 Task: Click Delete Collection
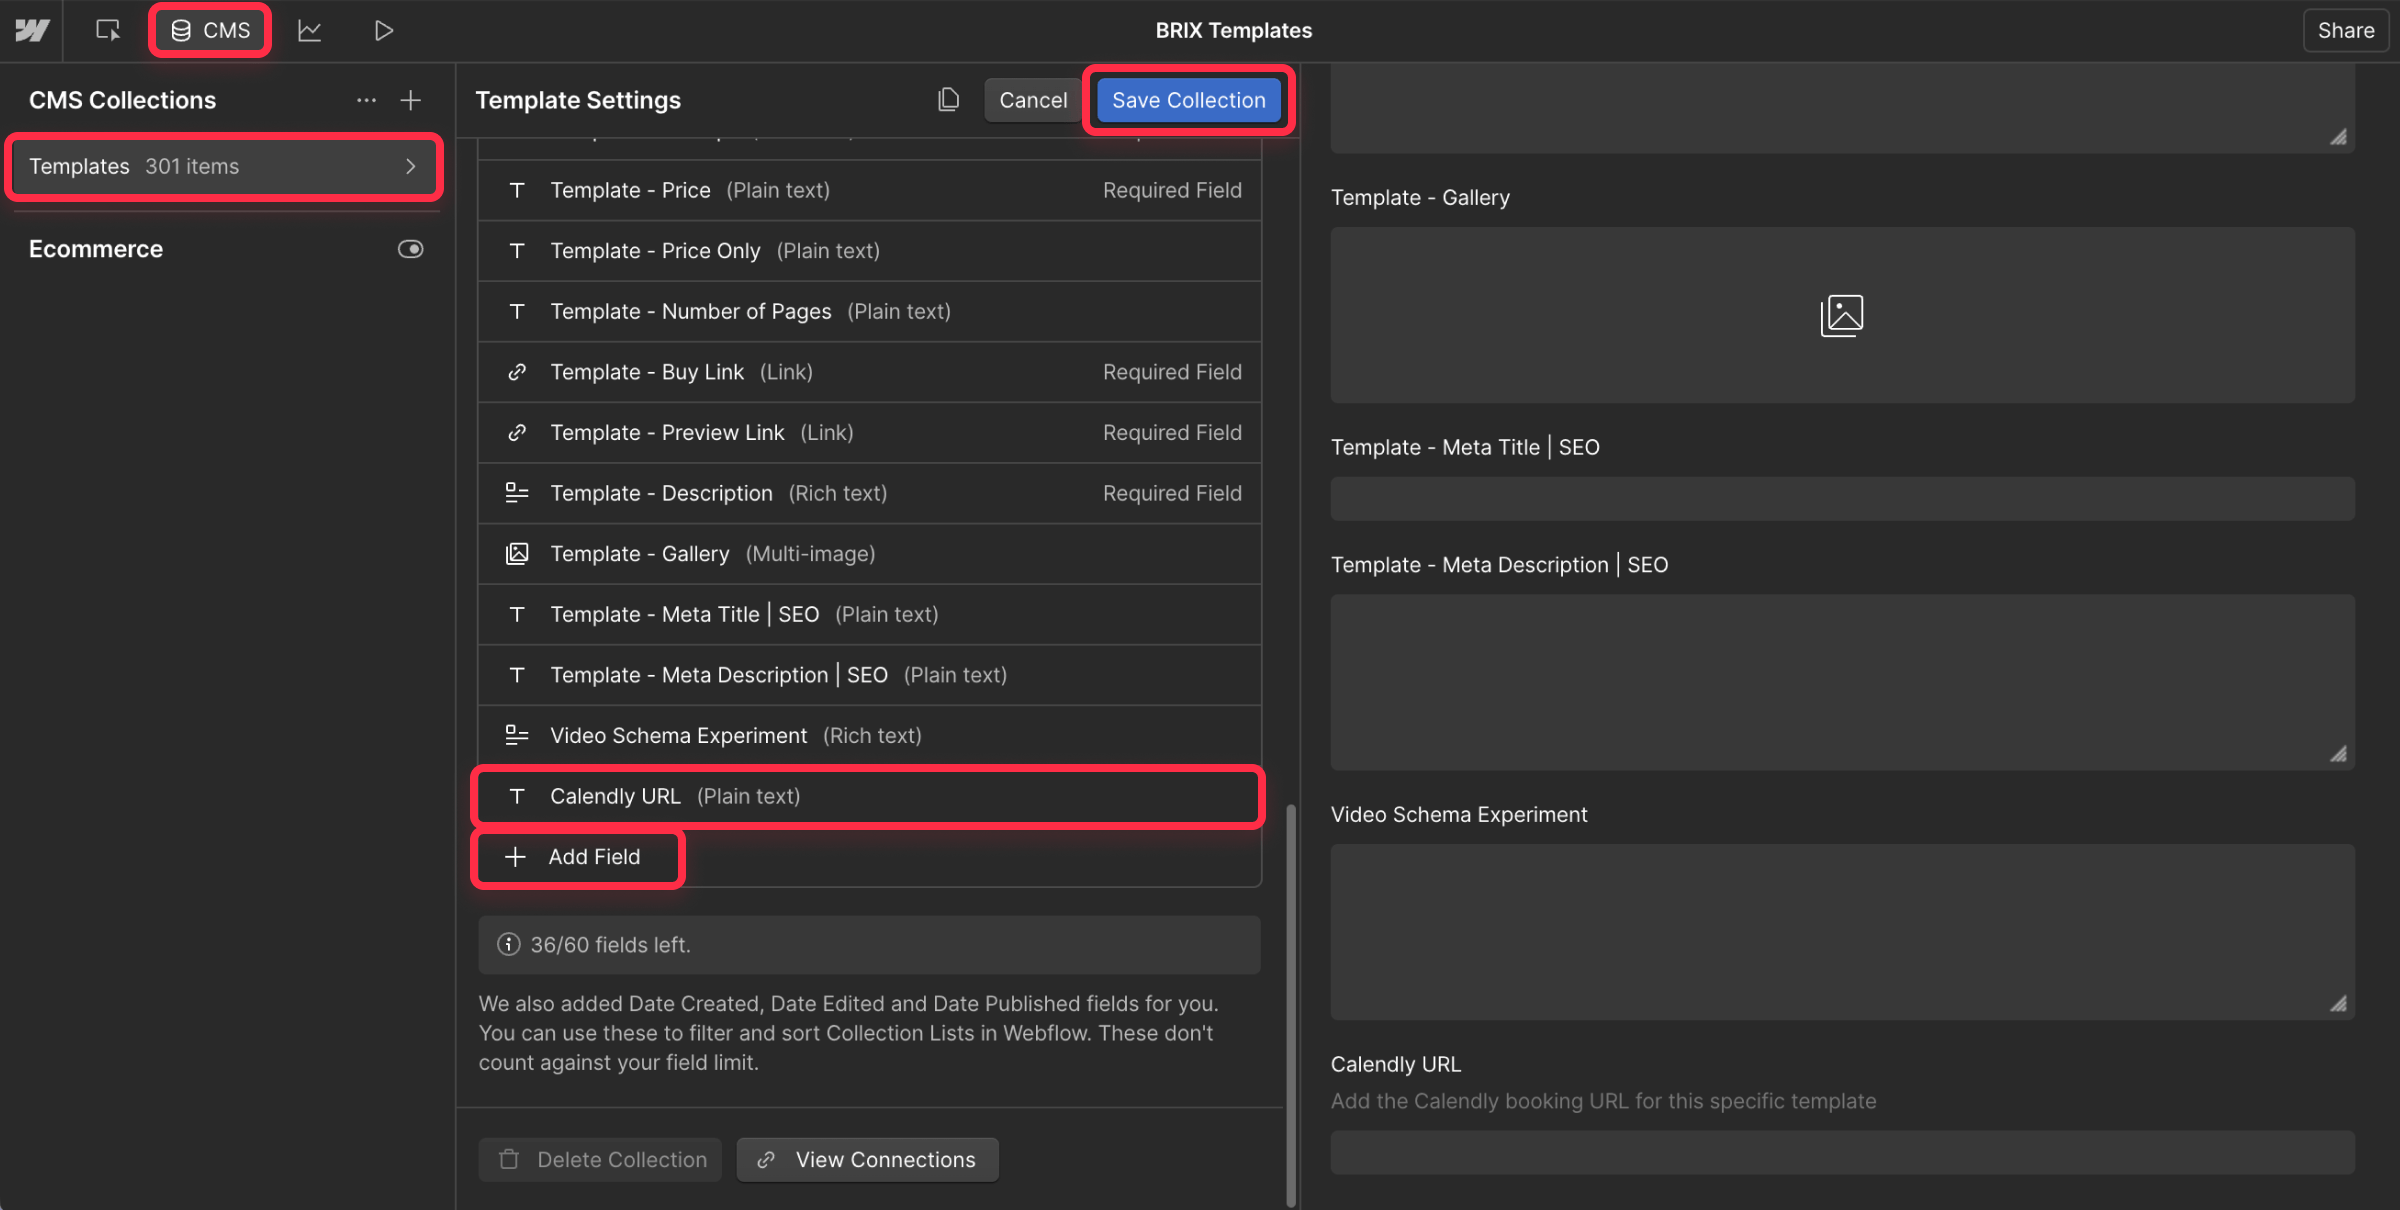pos(600,1159)
